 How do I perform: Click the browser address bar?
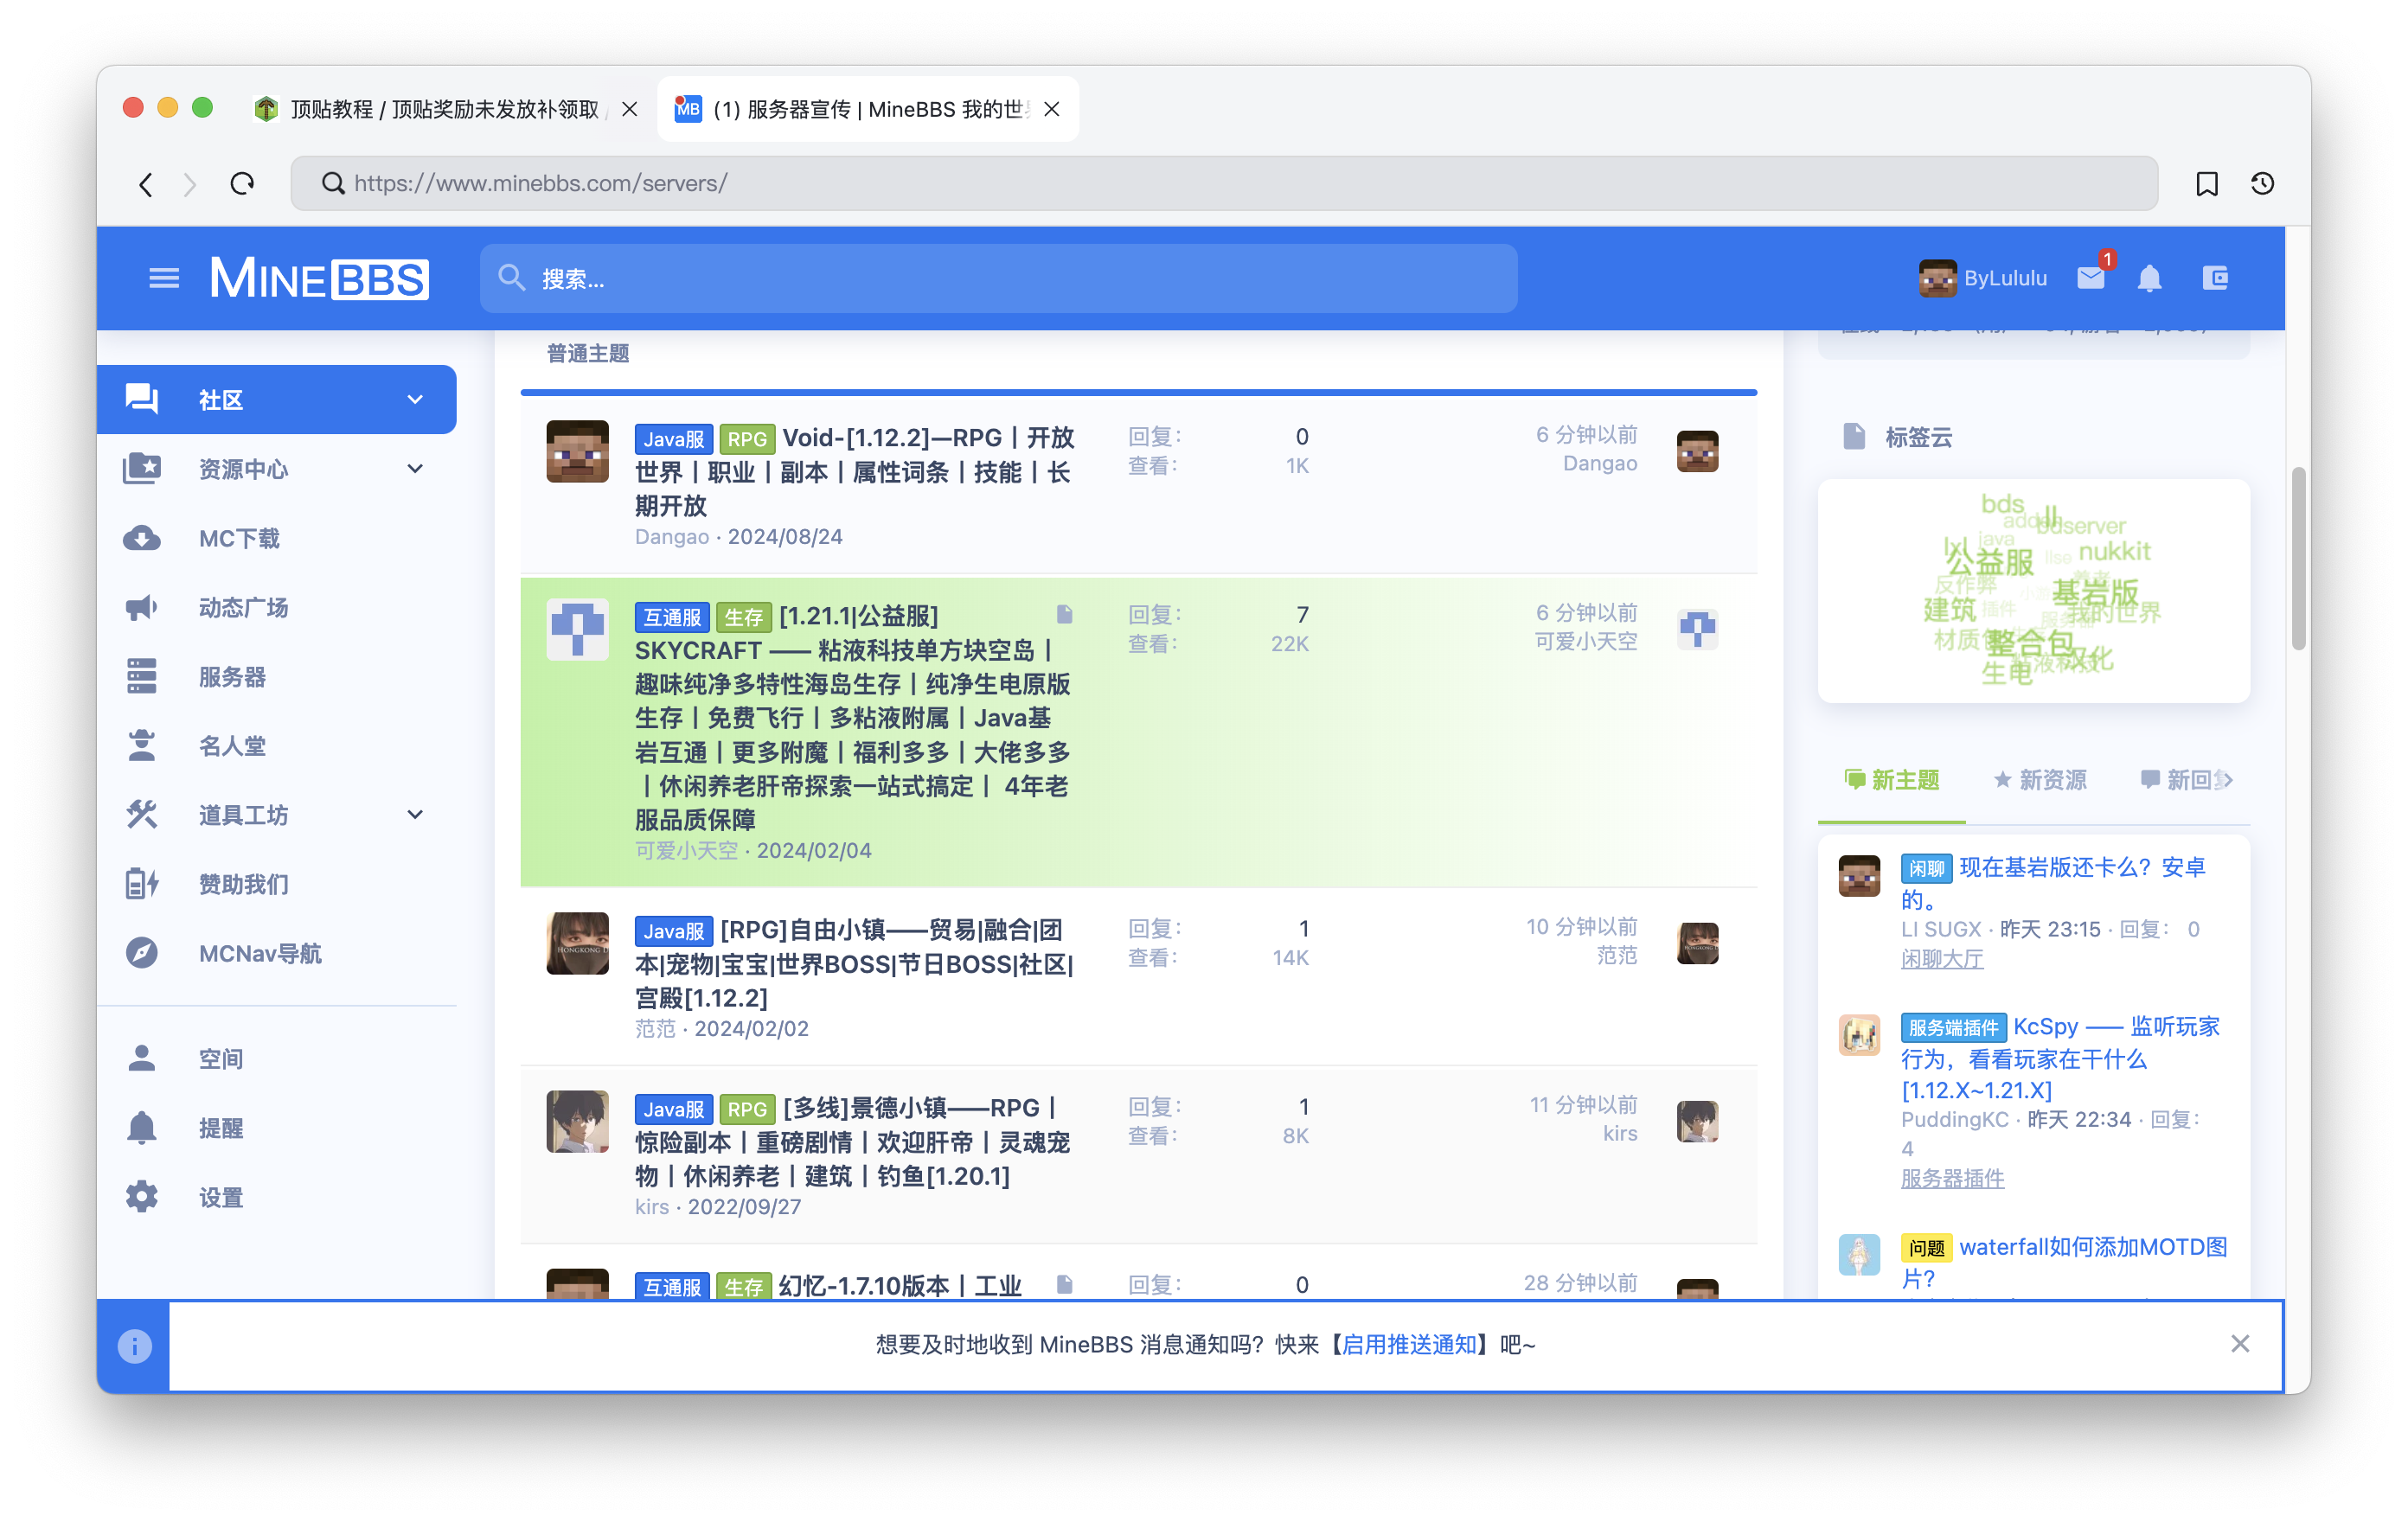(1224, 184)
